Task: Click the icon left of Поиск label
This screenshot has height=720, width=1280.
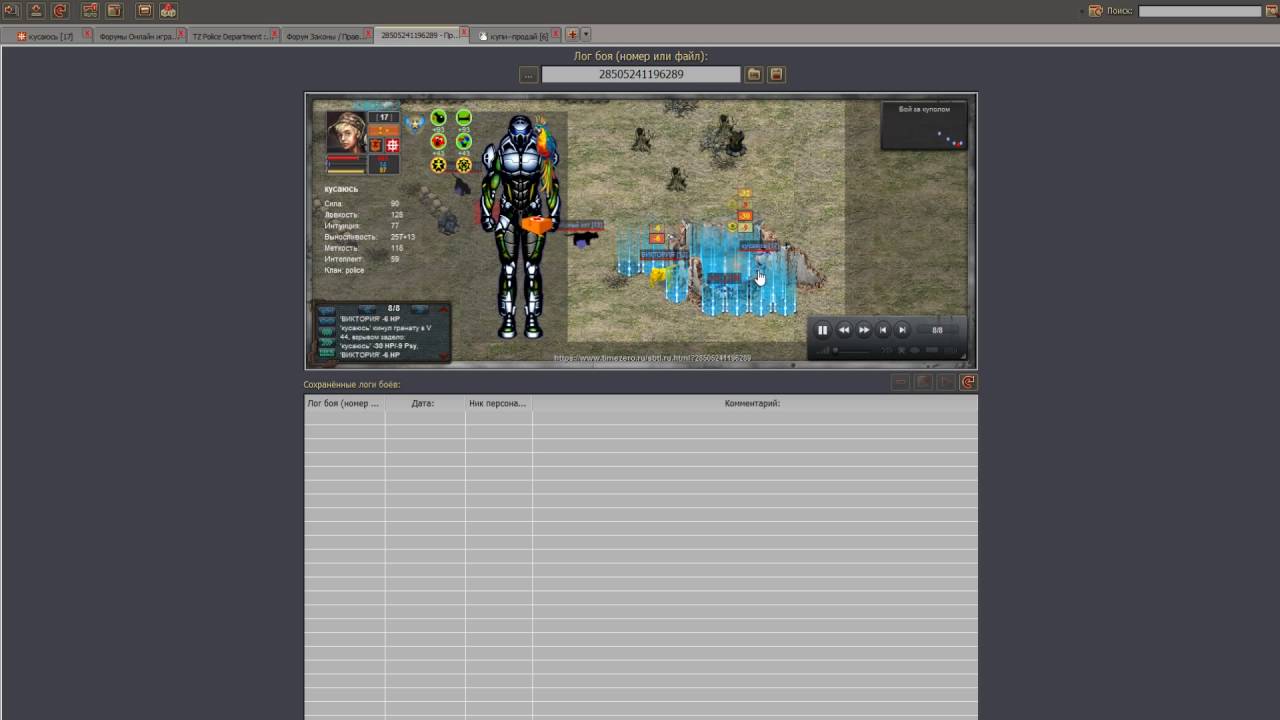Action: coord(1096,11)
